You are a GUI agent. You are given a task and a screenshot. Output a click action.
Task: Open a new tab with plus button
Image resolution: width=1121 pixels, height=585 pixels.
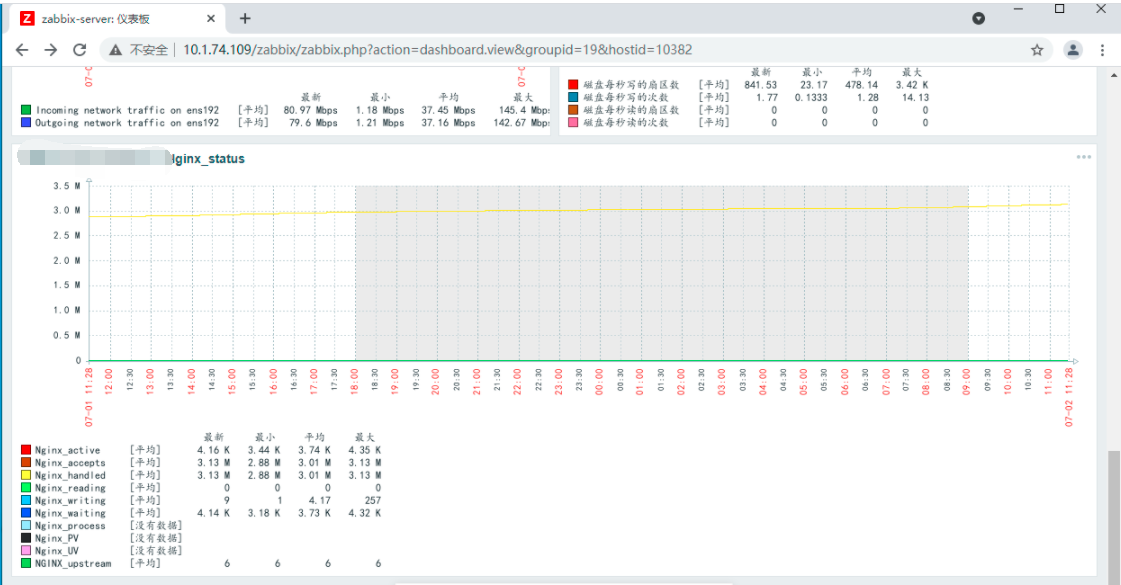[245, 19]
